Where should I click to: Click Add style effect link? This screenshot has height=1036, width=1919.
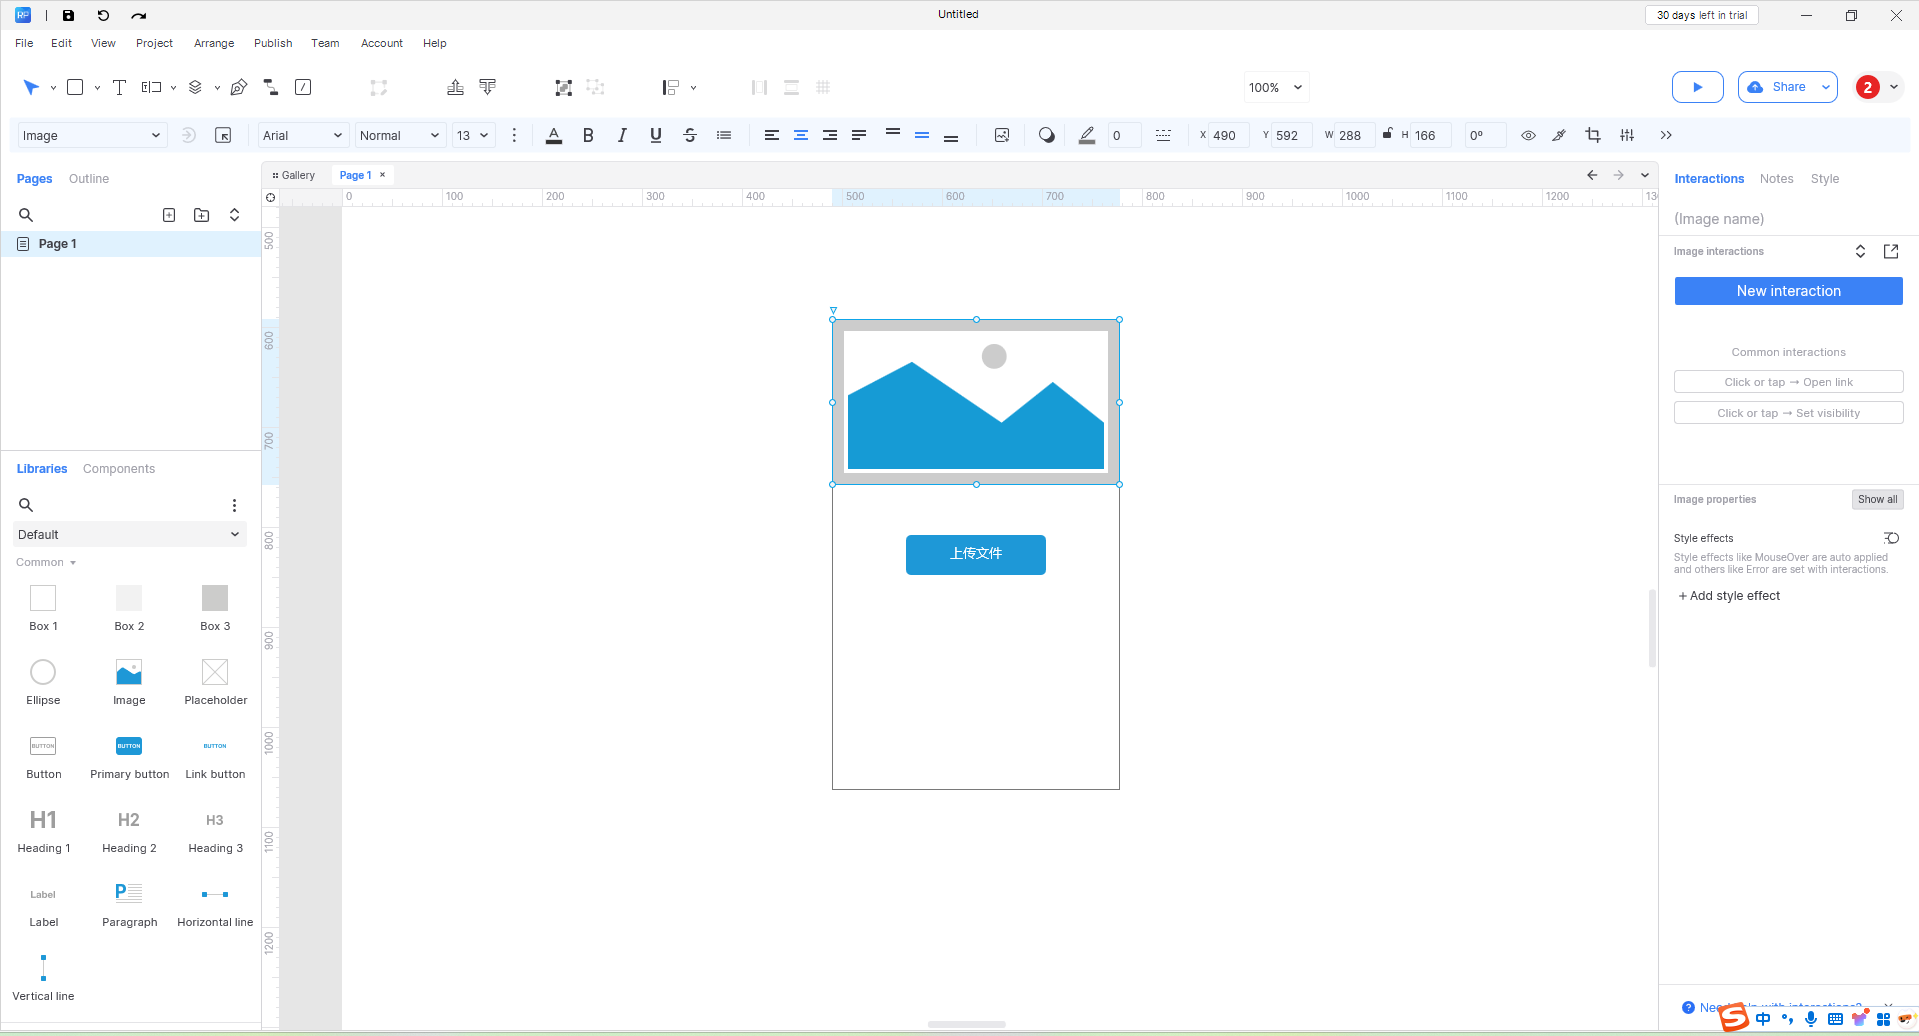[1730, 596]
